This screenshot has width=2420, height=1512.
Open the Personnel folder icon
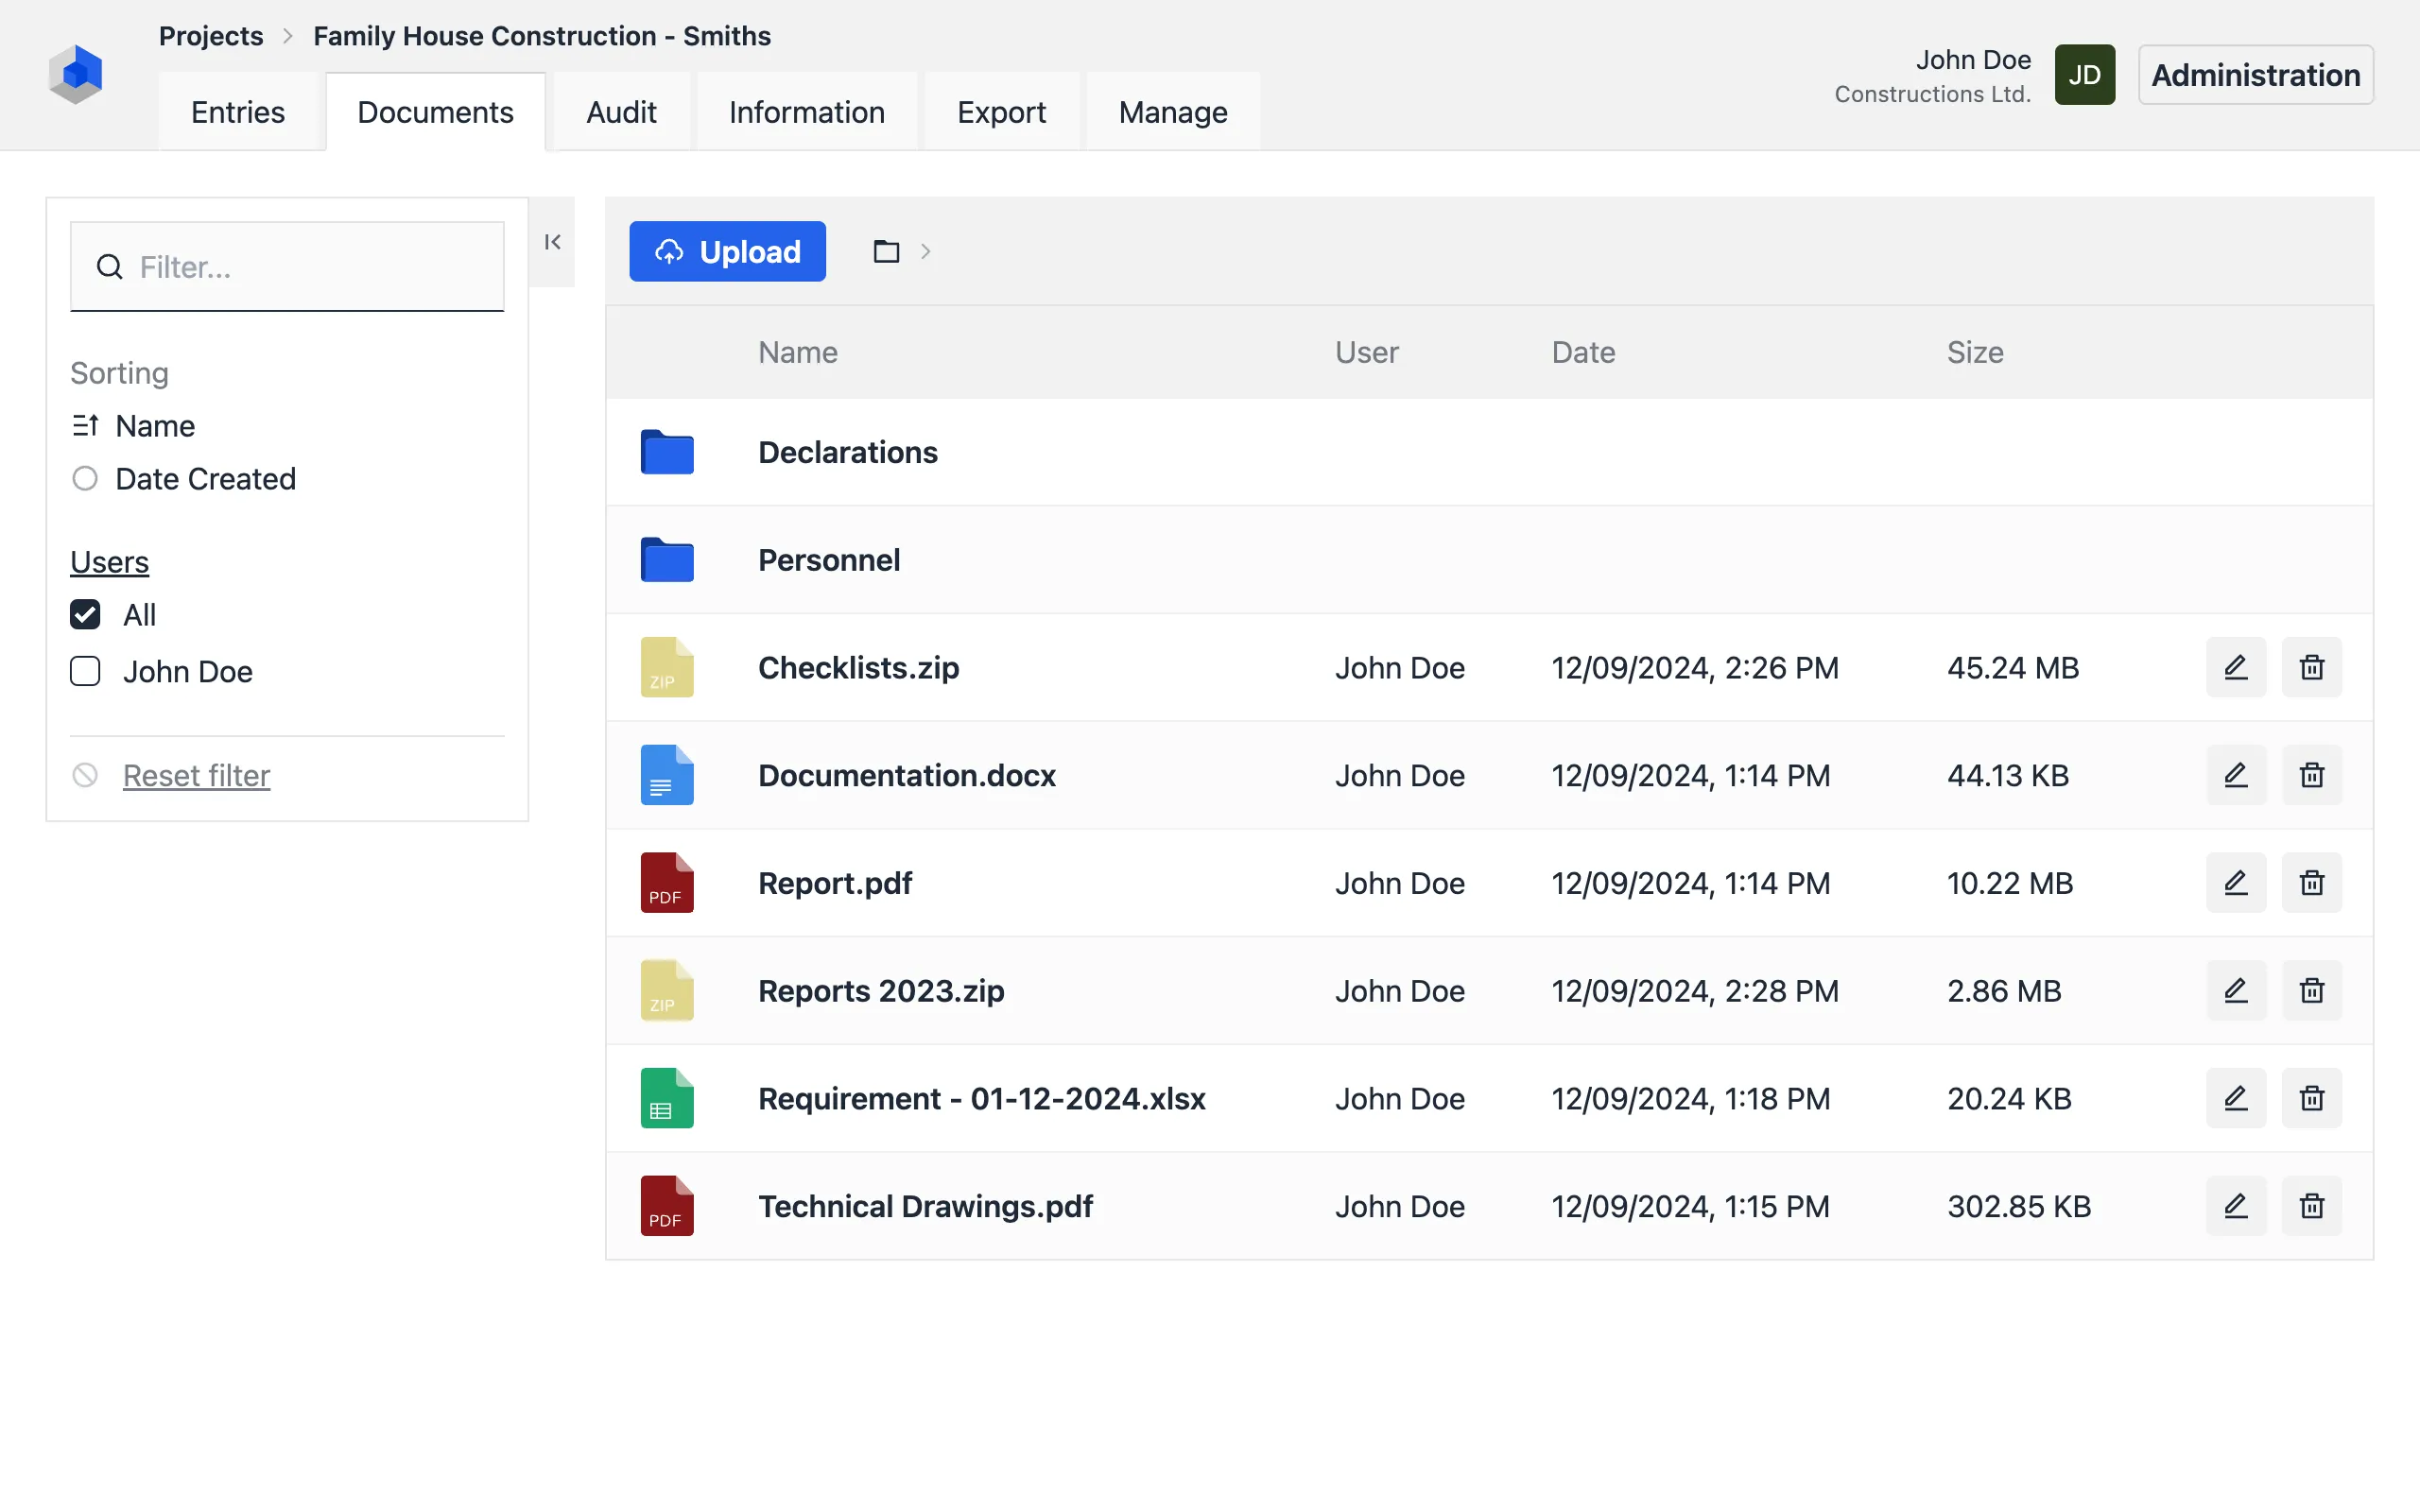click(x=667, y=560)
